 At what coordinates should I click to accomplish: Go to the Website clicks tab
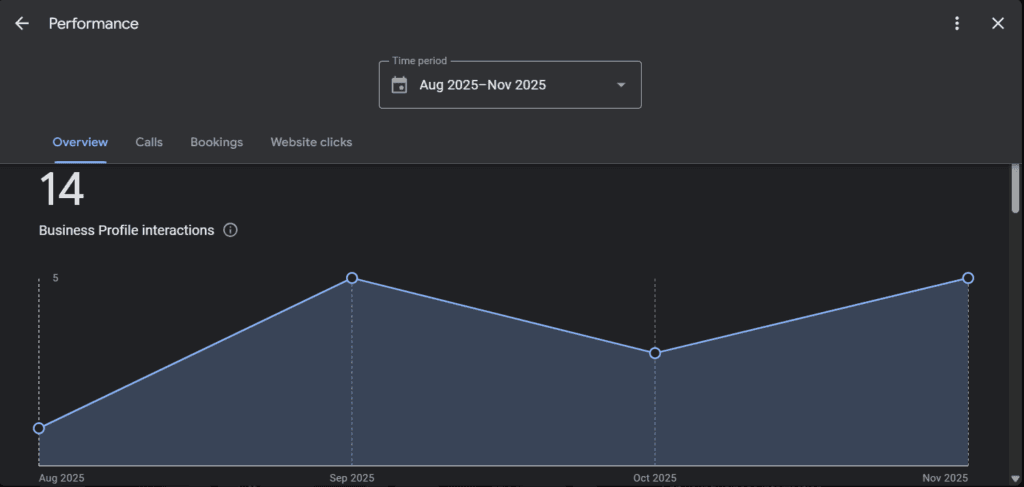pyautogui.click(x=311, y=142)
